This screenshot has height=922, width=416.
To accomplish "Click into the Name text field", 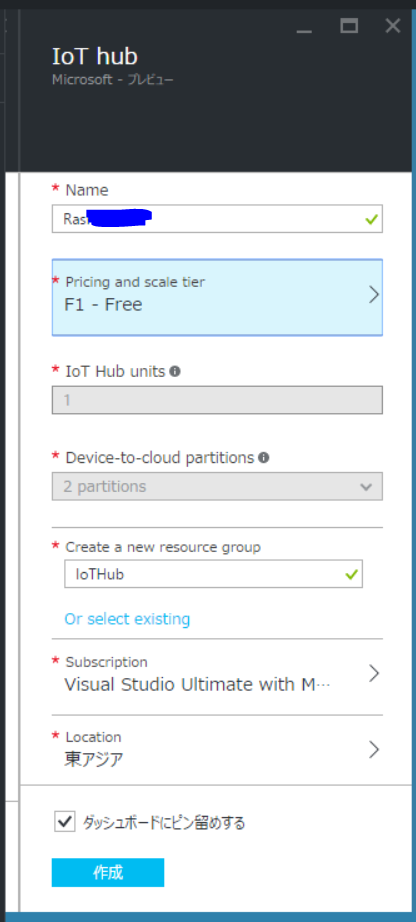I will pyautogui.click(x=217, y=219).
